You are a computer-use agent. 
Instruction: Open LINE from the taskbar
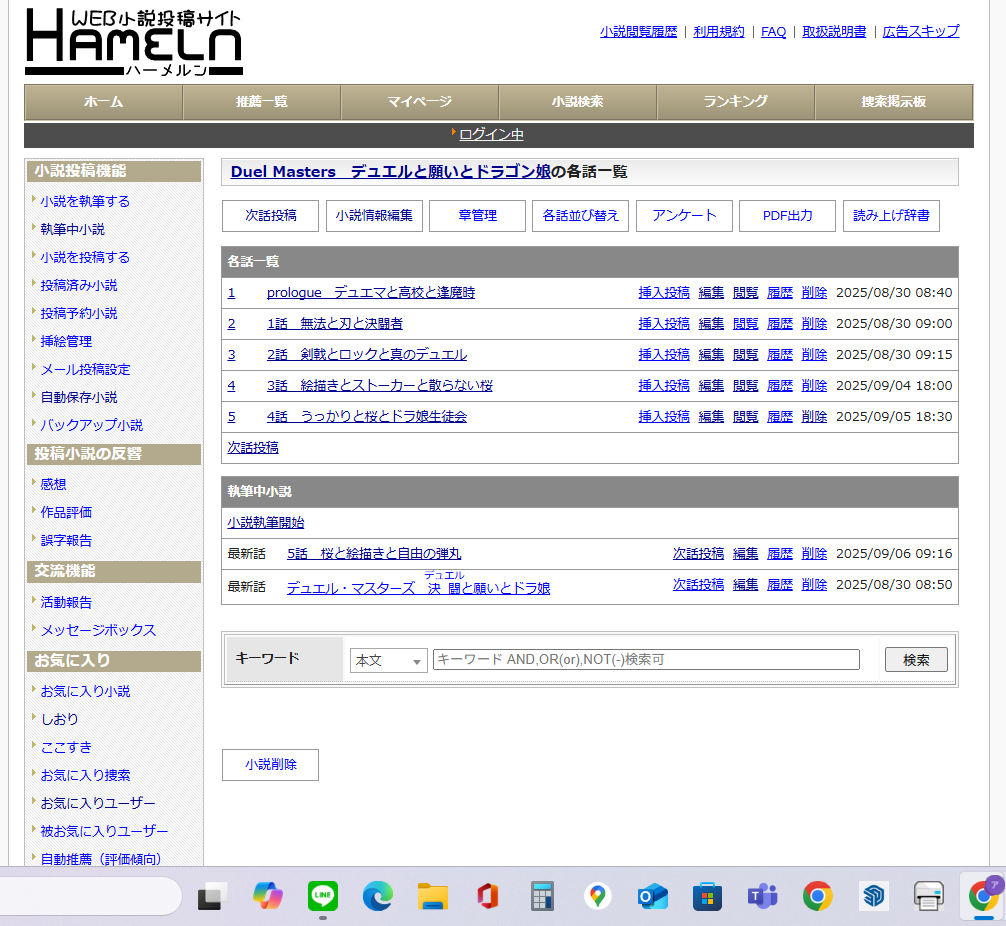coord(322,896)
